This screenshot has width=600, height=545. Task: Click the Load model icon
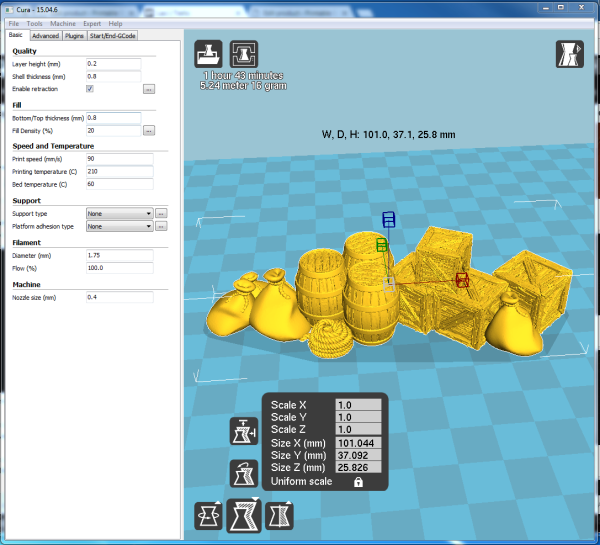pyautogui.click(x=208, y=54)
